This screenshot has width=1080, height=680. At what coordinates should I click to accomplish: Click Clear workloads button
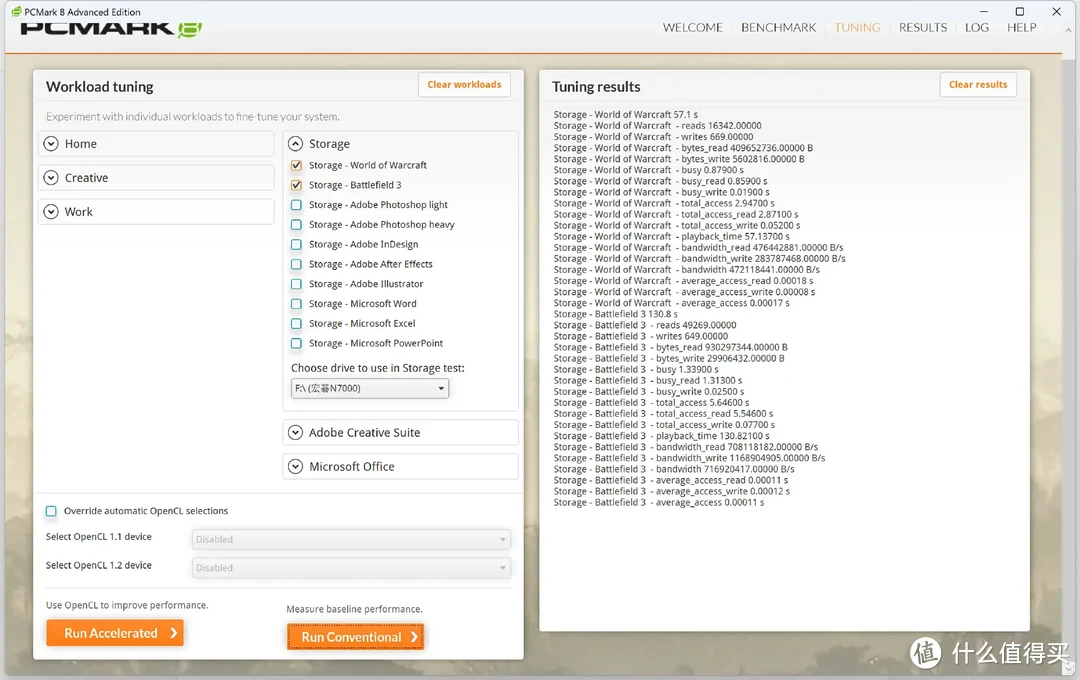click(464, 85)
